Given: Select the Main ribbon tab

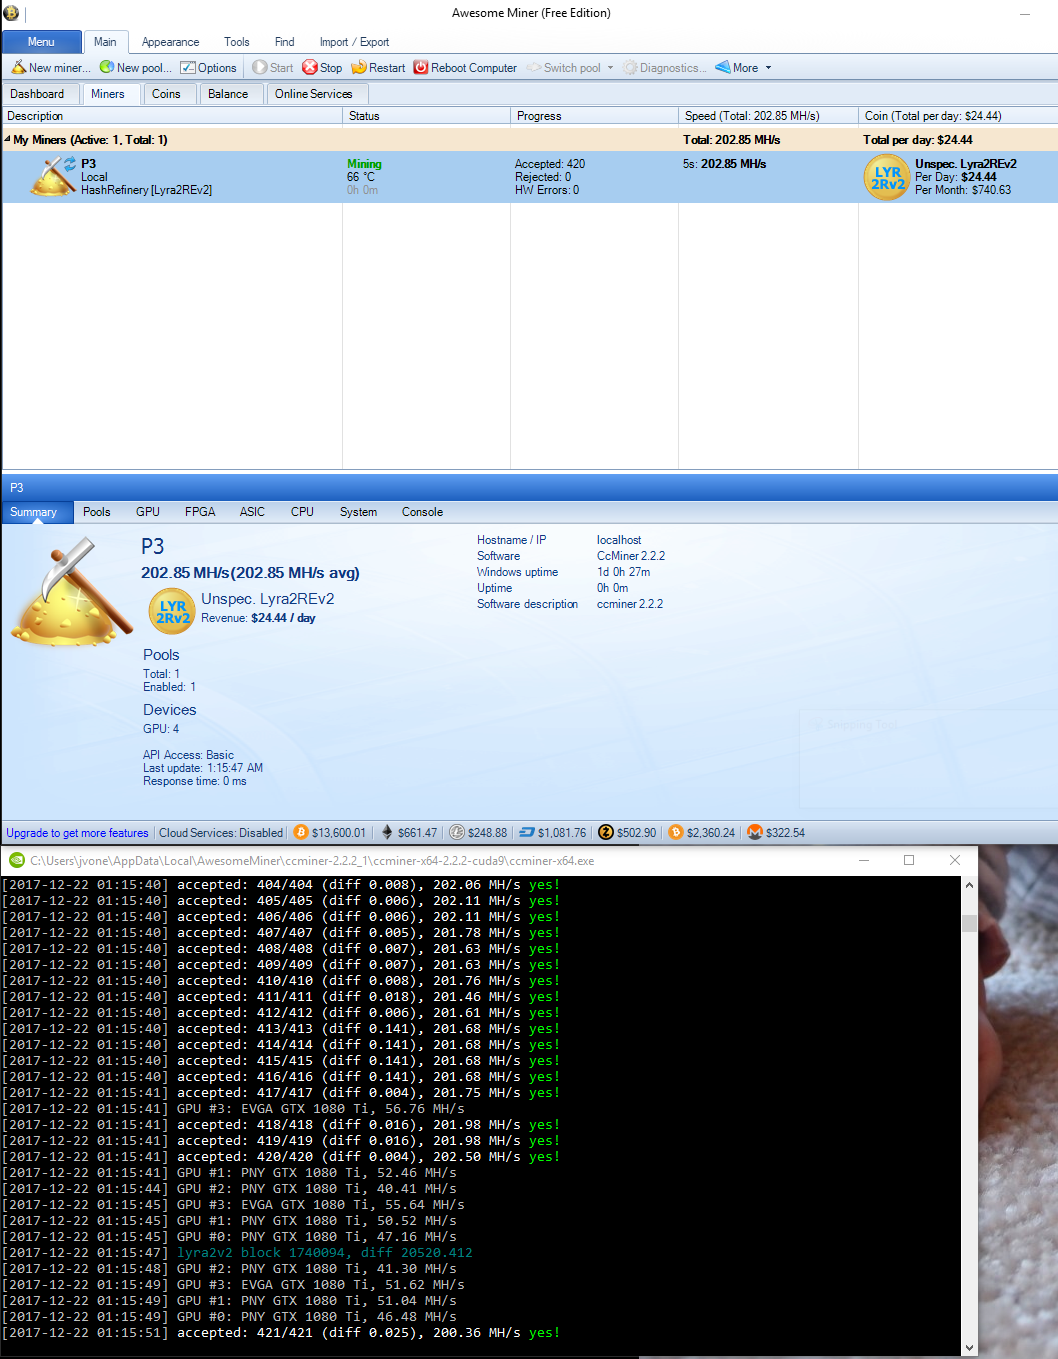Looking at the screenshot, I should click(x=105, y=42).
